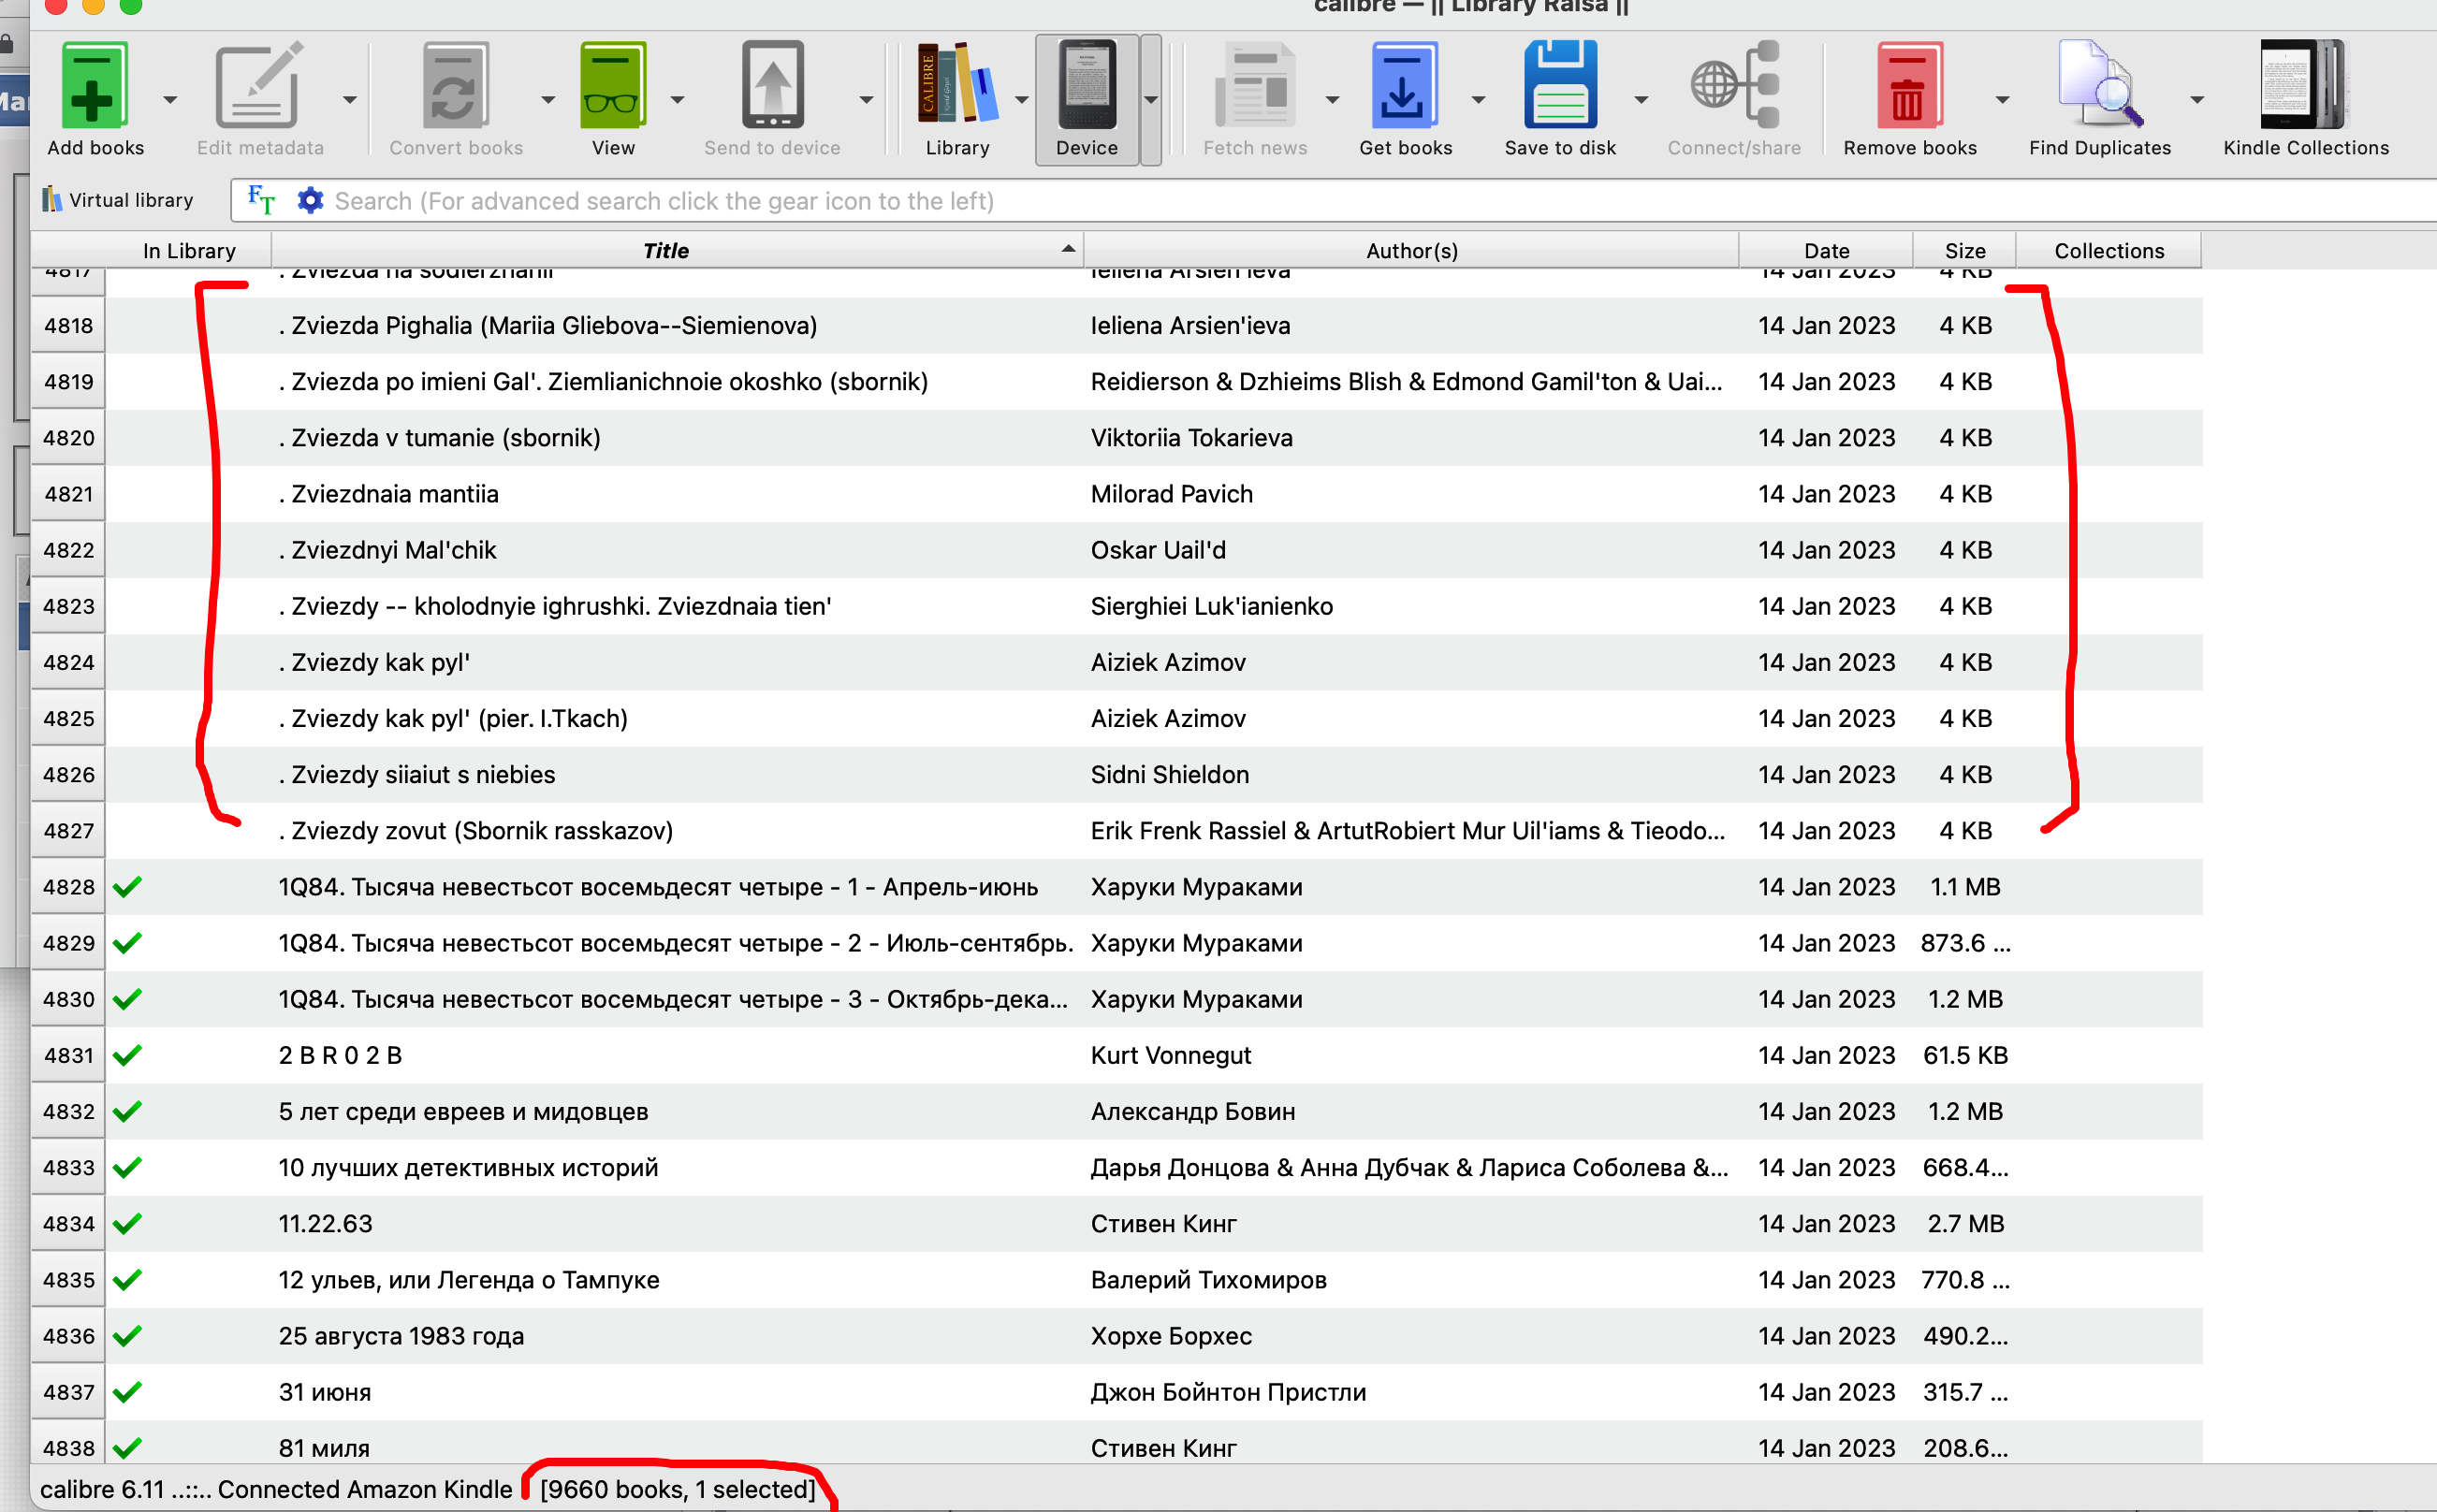Expand the Add books dropdown arrow
The width and height of the screenshot is (2437, 1512).
point(170,99)
